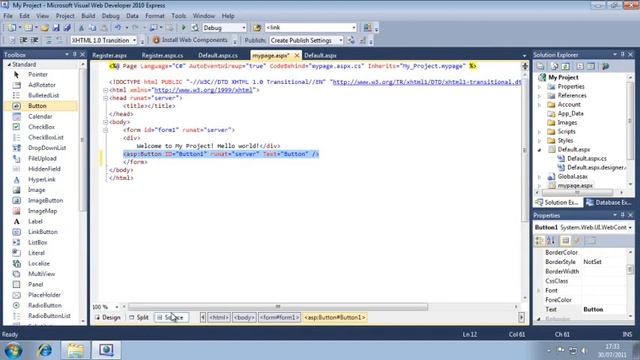Click the Cut icon in toolbar

pyautogui.click(x=81, y=28)
